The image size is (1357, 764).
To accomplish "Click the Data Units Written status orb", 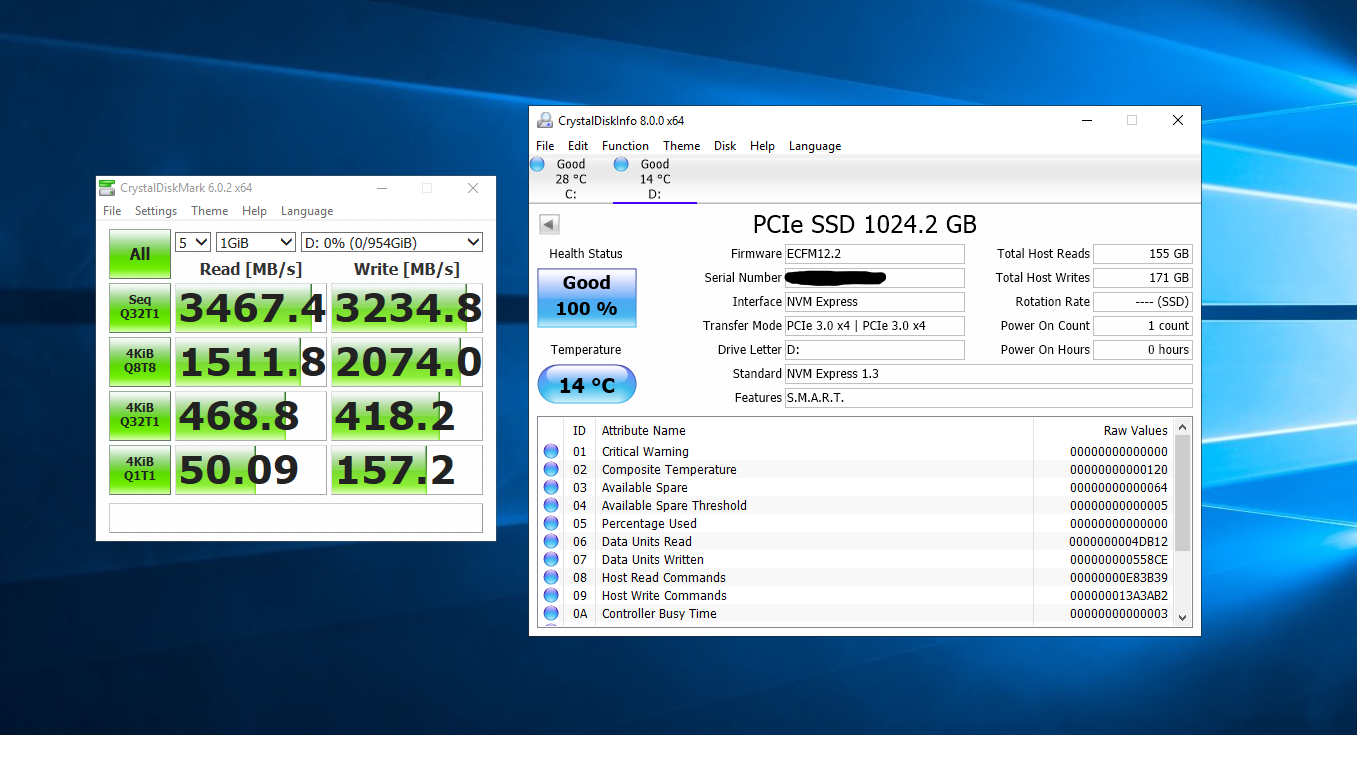I will 551,560.
